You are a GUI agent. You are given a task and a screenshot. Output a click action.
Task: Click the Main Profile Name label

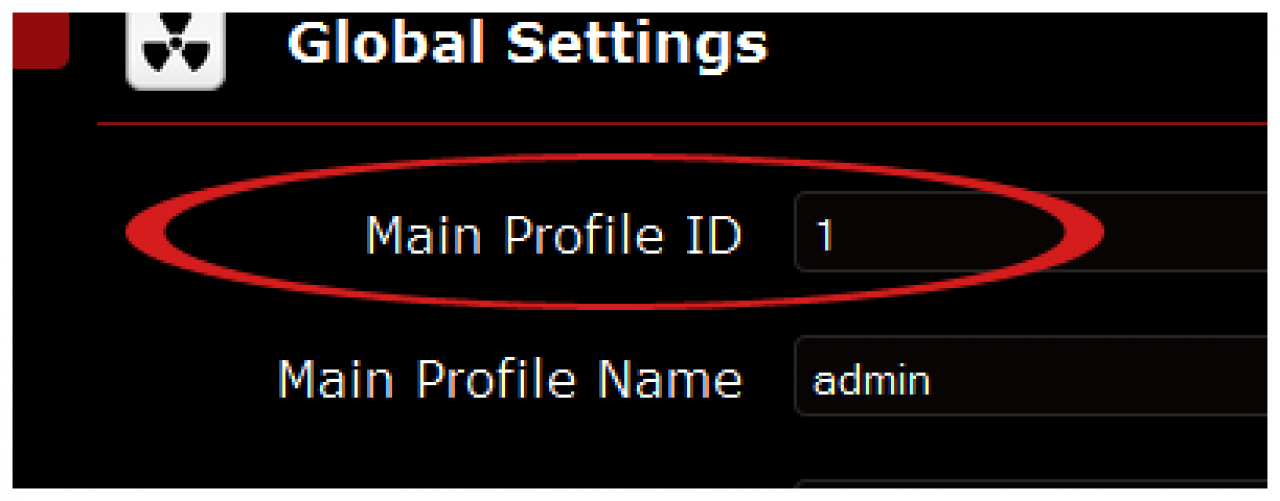[510, 380]
